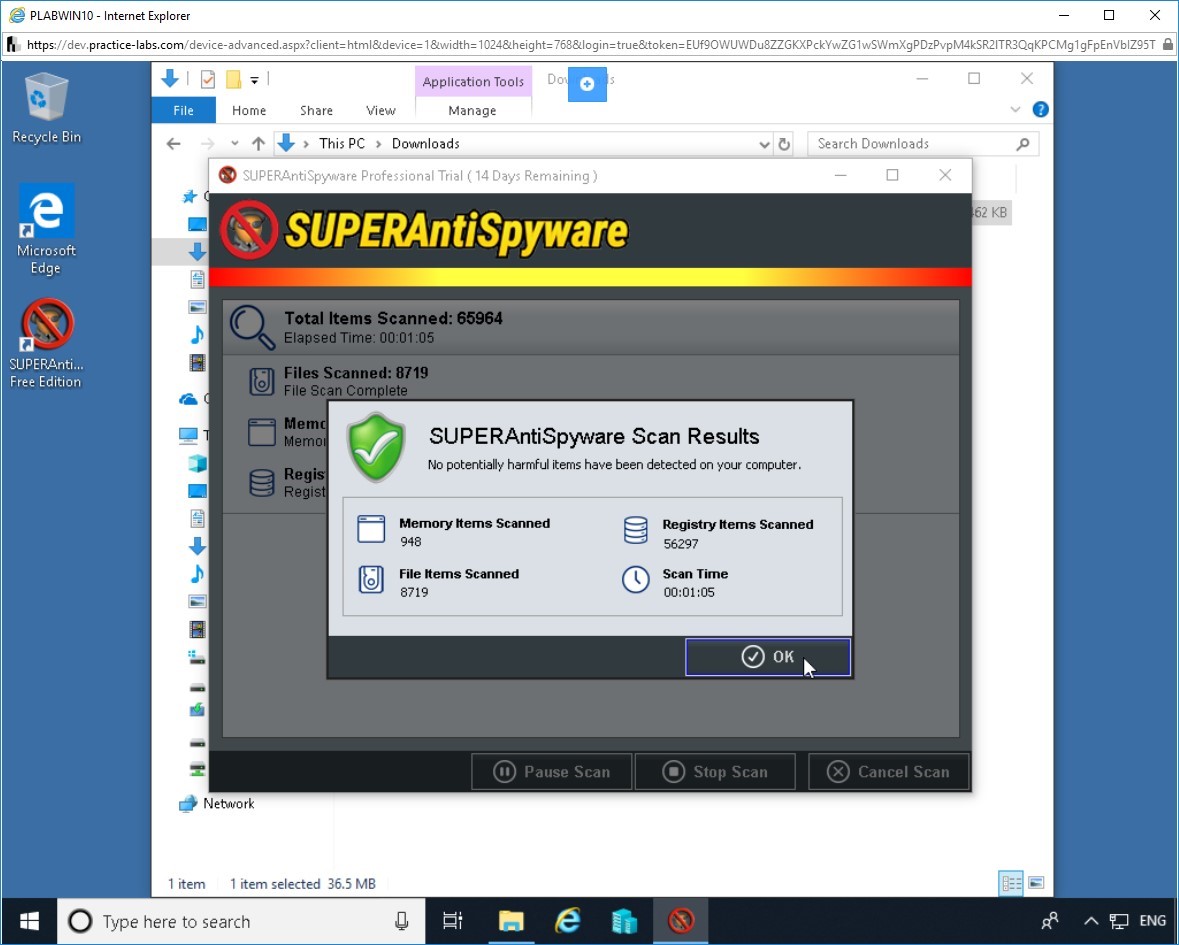This screenshot has height=945, width=1179.
Task: Click the File Items Scanned disk icon
Action: (371, 580)
